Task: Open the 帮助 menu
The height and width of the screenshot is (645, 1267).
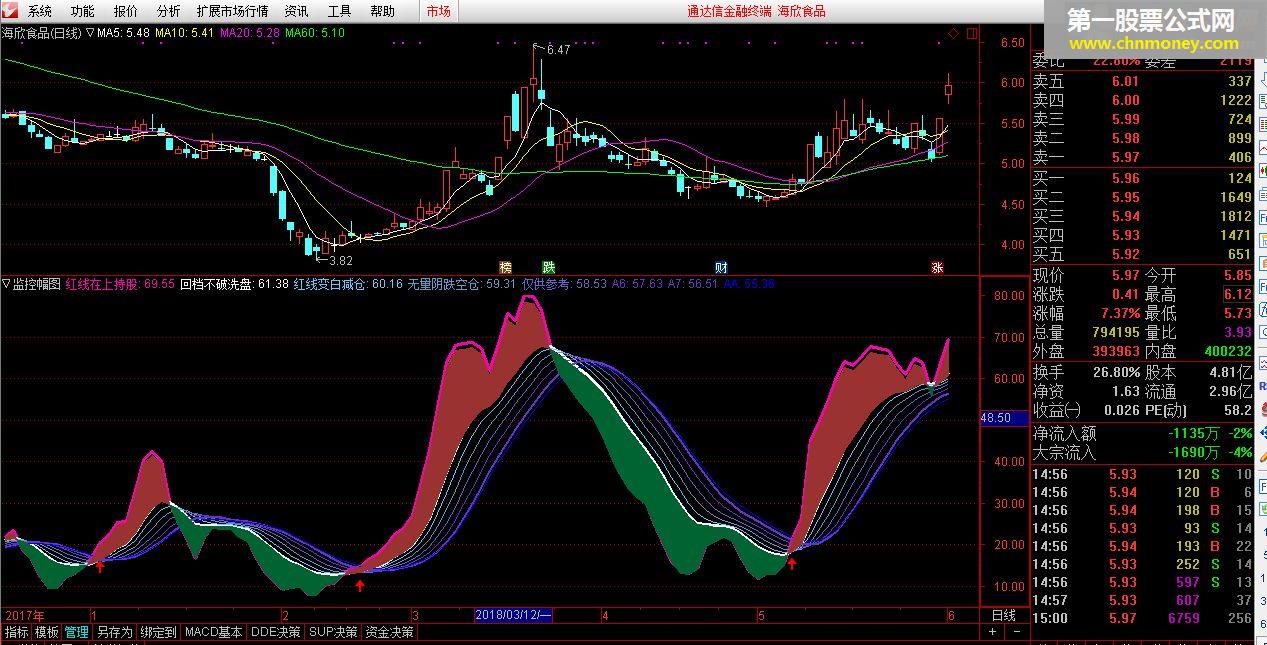Action: [382, 11]
